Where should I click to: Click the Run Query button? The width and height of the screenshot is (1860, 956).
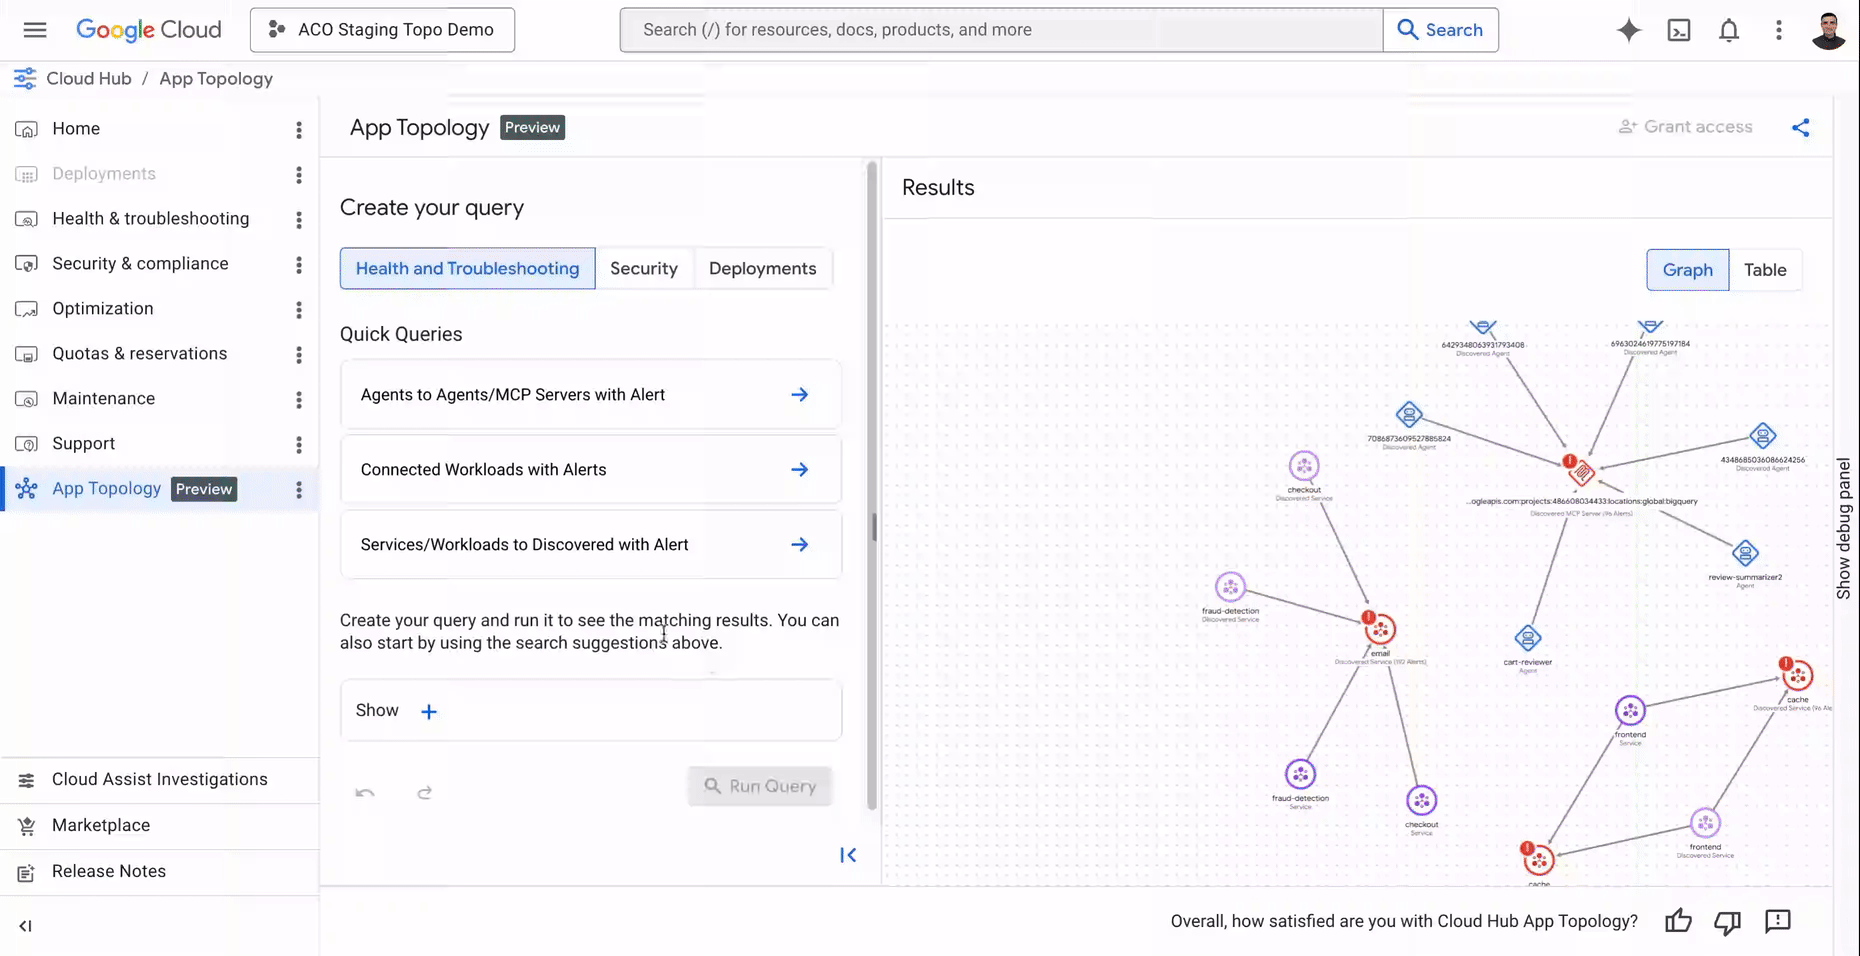760,786
